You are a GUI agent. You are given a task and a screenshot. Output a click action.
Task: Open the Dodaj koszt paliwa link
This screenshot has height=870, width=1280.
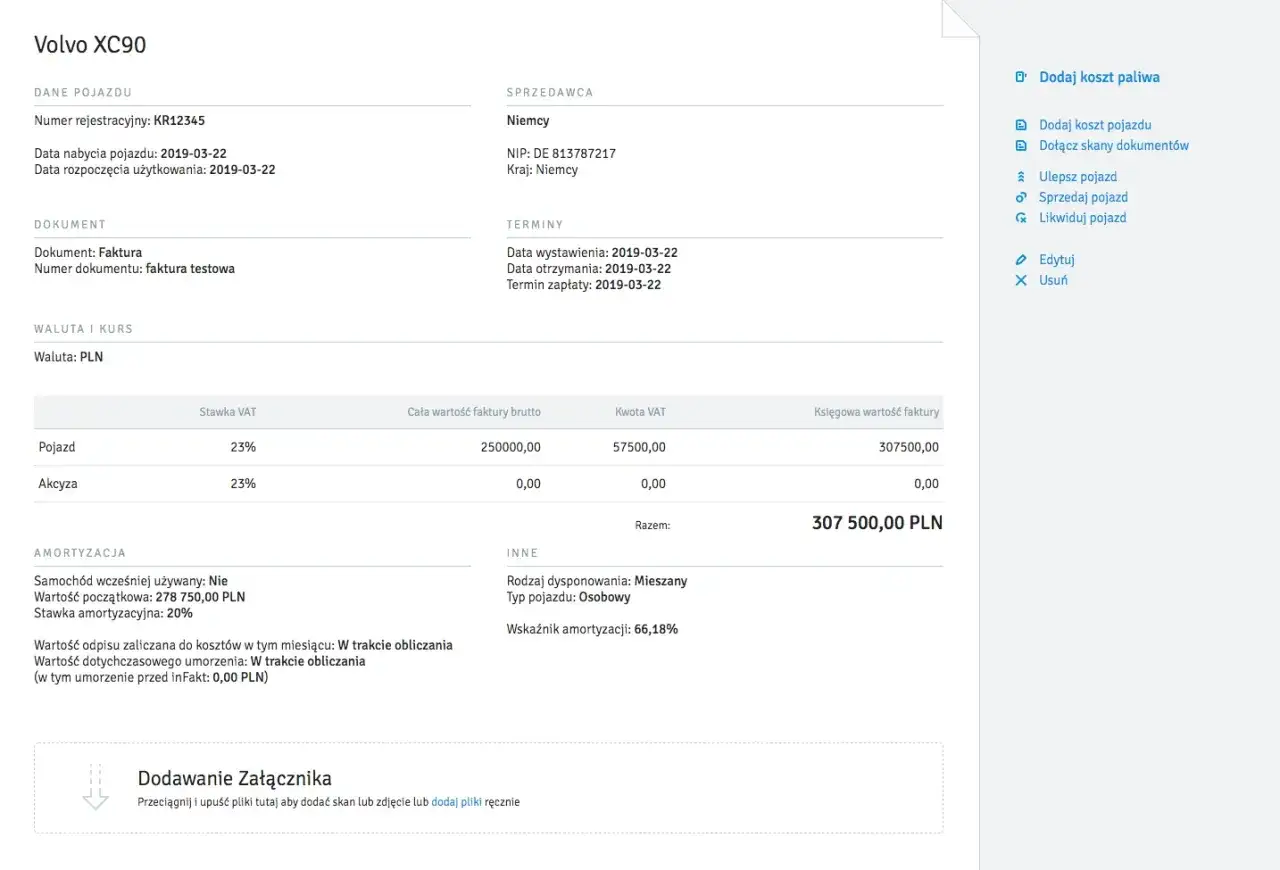click(1099, 77)
